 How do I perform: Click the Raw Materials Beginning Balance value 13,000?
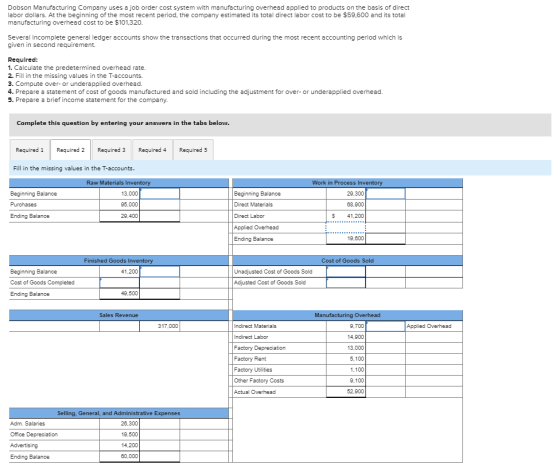tap(120, 194)
